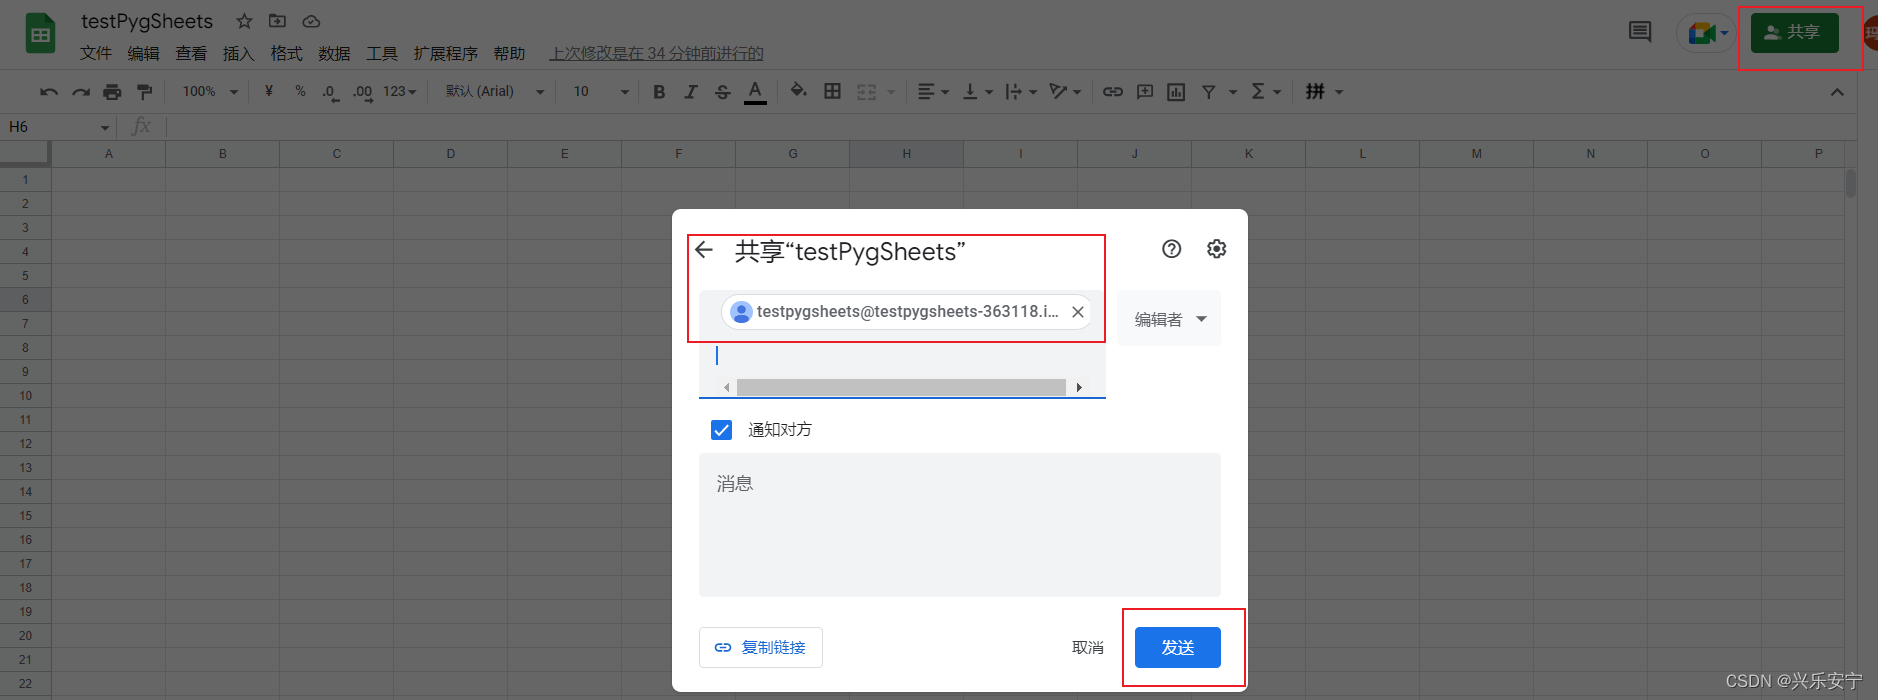
Task: Open the 格式 menu
Action: 286,53
